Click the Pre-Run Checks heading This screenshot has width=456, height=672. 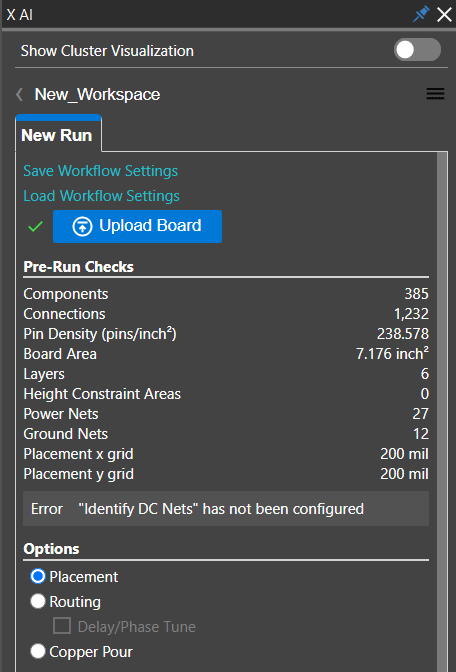click(x=78, y=267)
